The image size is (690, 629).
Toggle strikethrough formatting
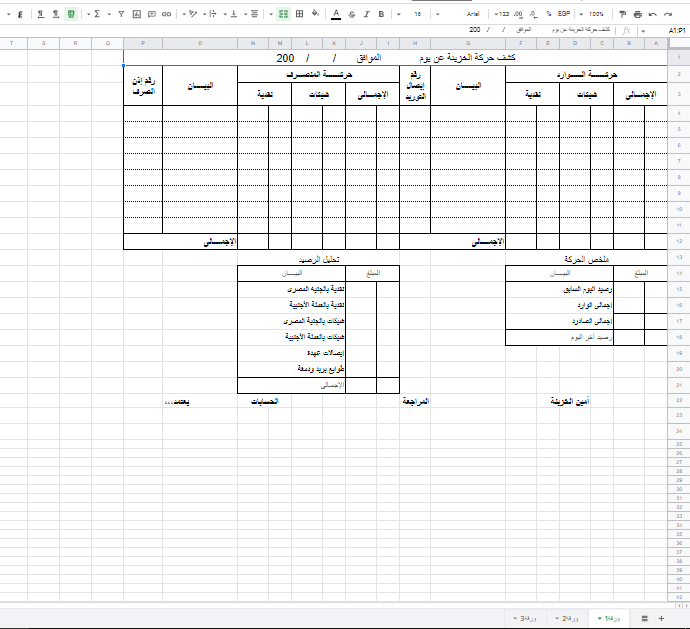click(x=351, y=15)
